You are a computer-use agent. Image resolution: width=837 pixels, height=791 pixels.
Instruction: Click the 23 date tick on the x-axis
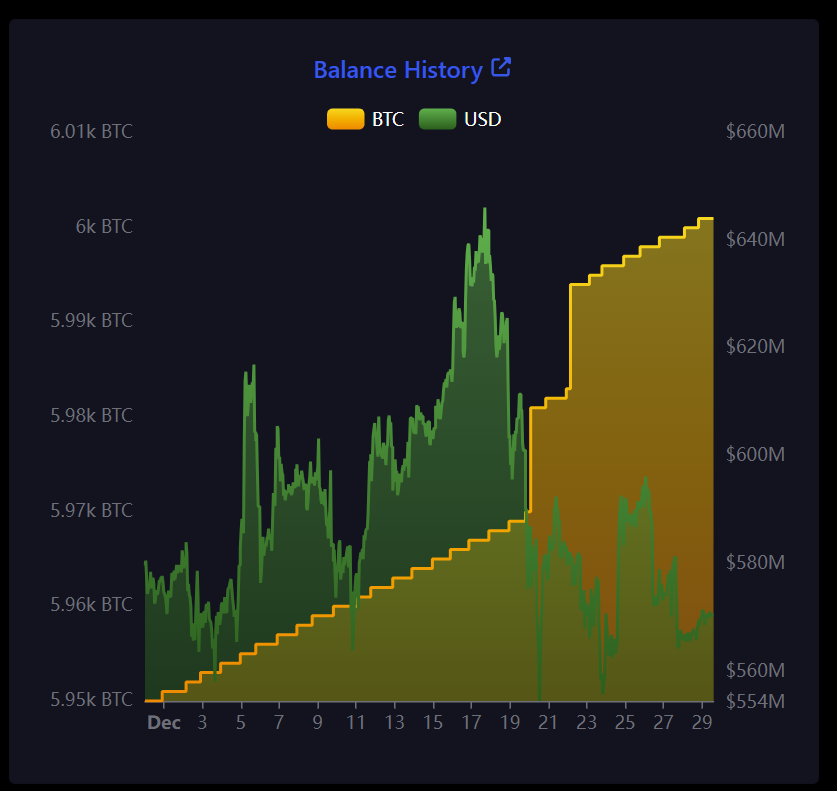586,722
